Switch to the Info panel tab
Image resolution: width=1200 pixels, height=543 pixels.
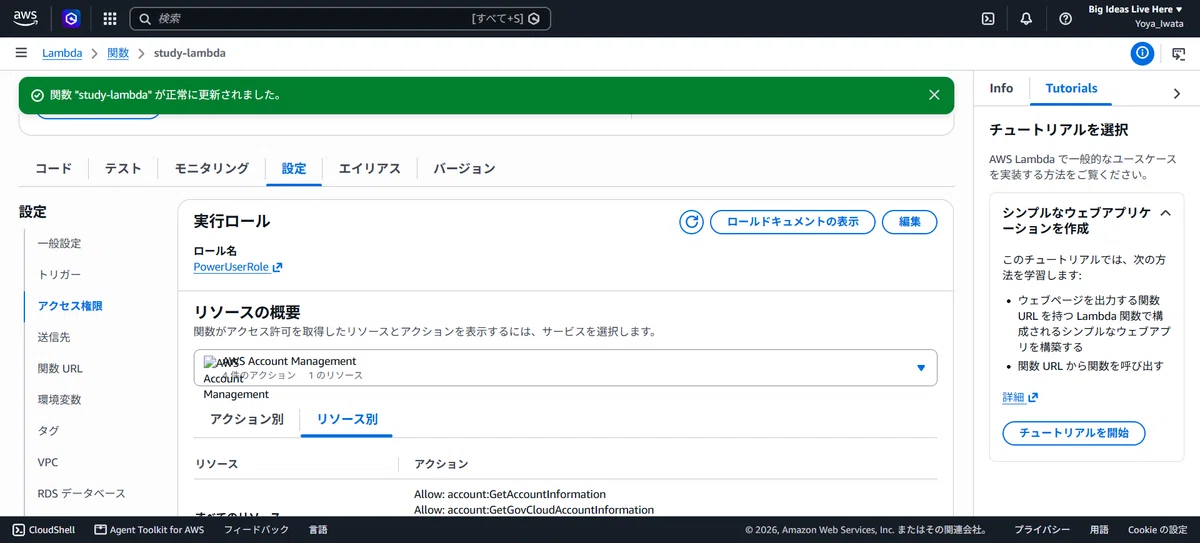[1001, 88]
